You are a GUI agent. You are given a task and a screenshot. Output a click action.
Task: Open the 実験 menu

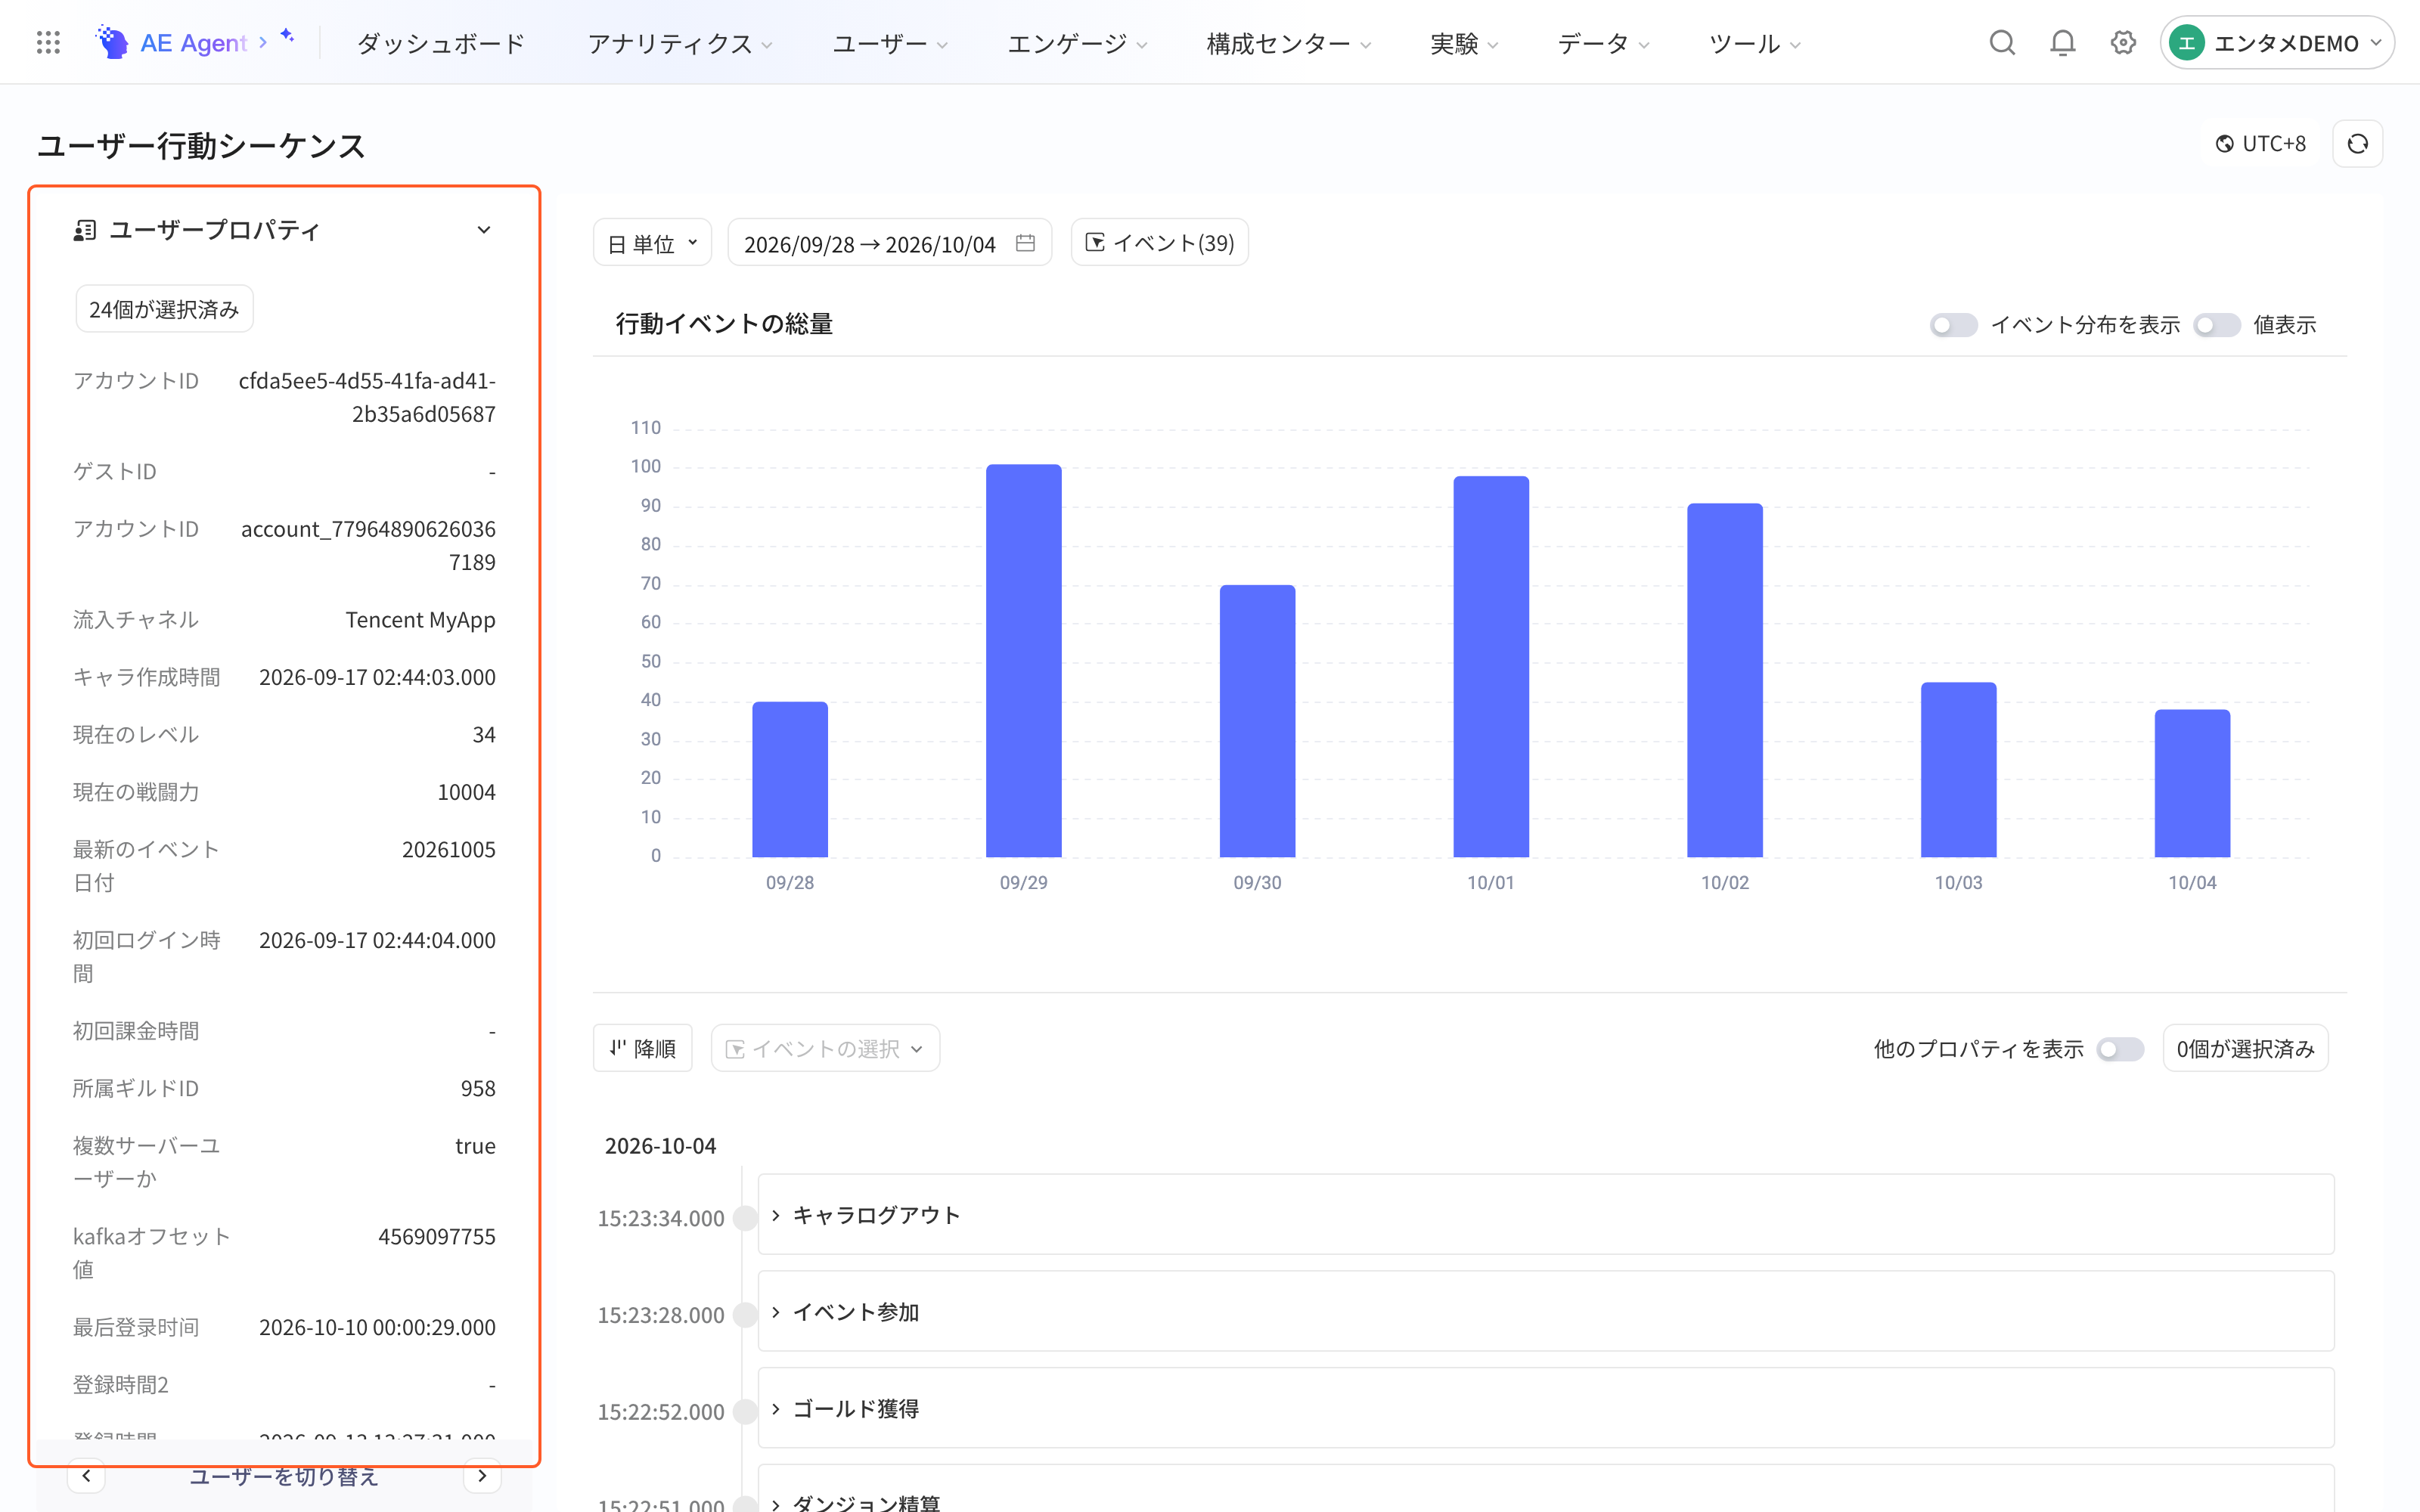(1463, 43)
